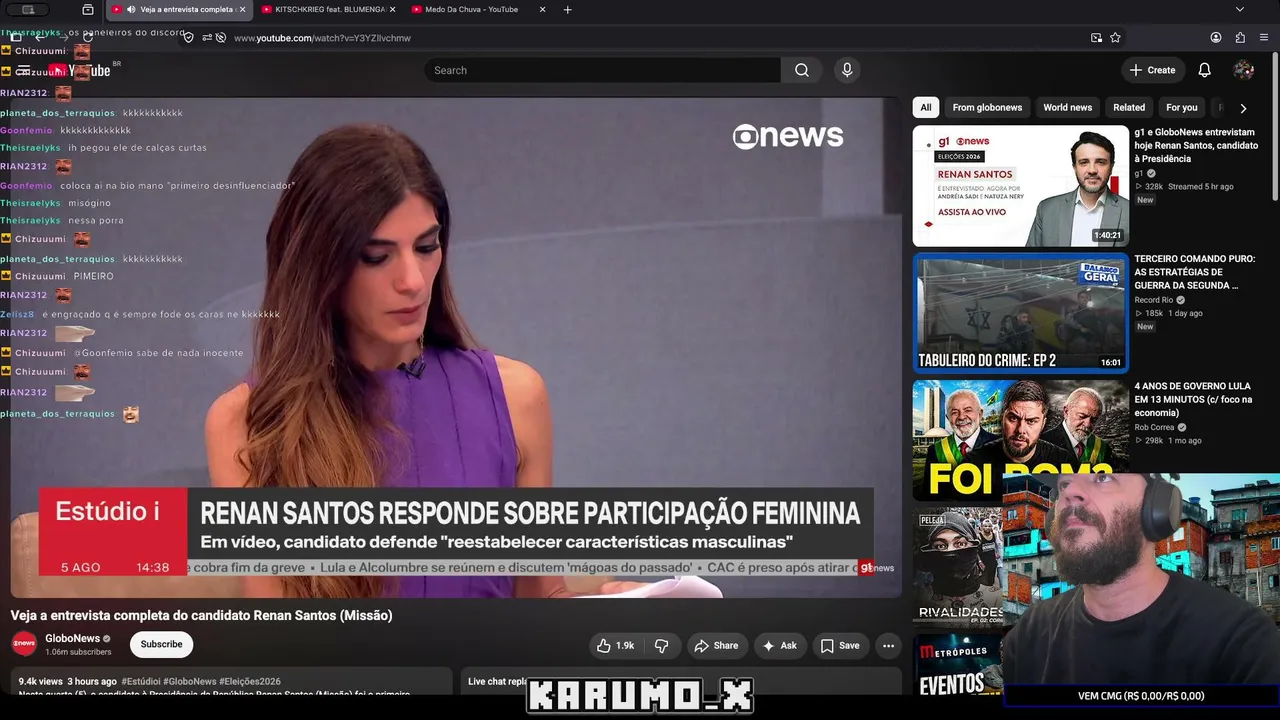This screenshot has height=720, width=1280.
Task: Save the video to a playlist
Action: (840, 646)
